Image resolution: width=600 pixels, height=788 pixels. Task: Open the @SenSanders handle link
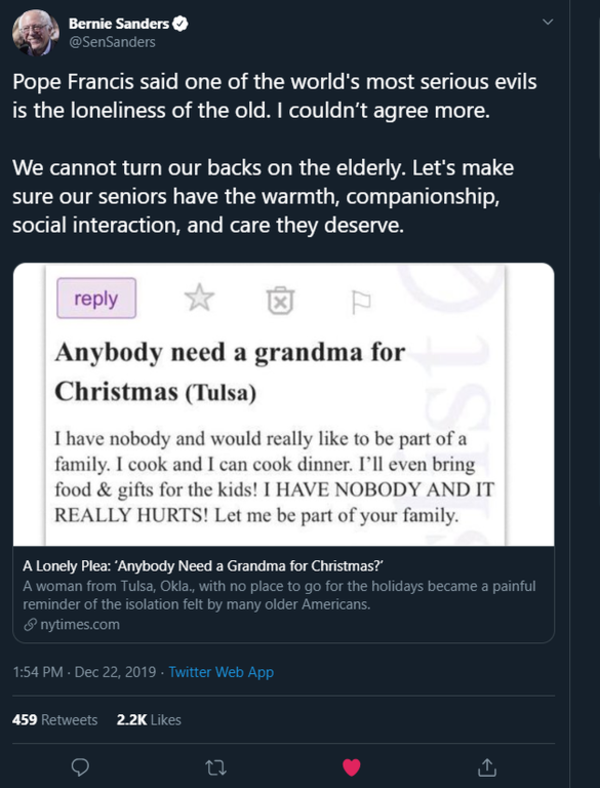click(x=111, y=42)
